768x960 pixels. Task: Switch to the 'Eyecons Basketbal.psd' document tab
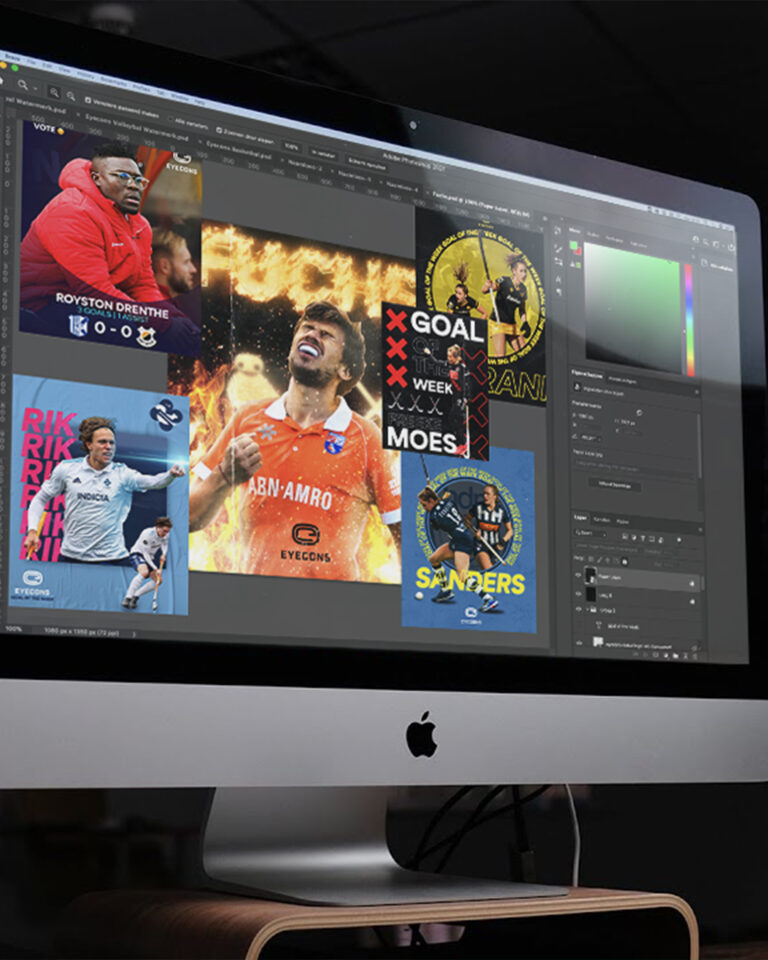tap(239, 151)
